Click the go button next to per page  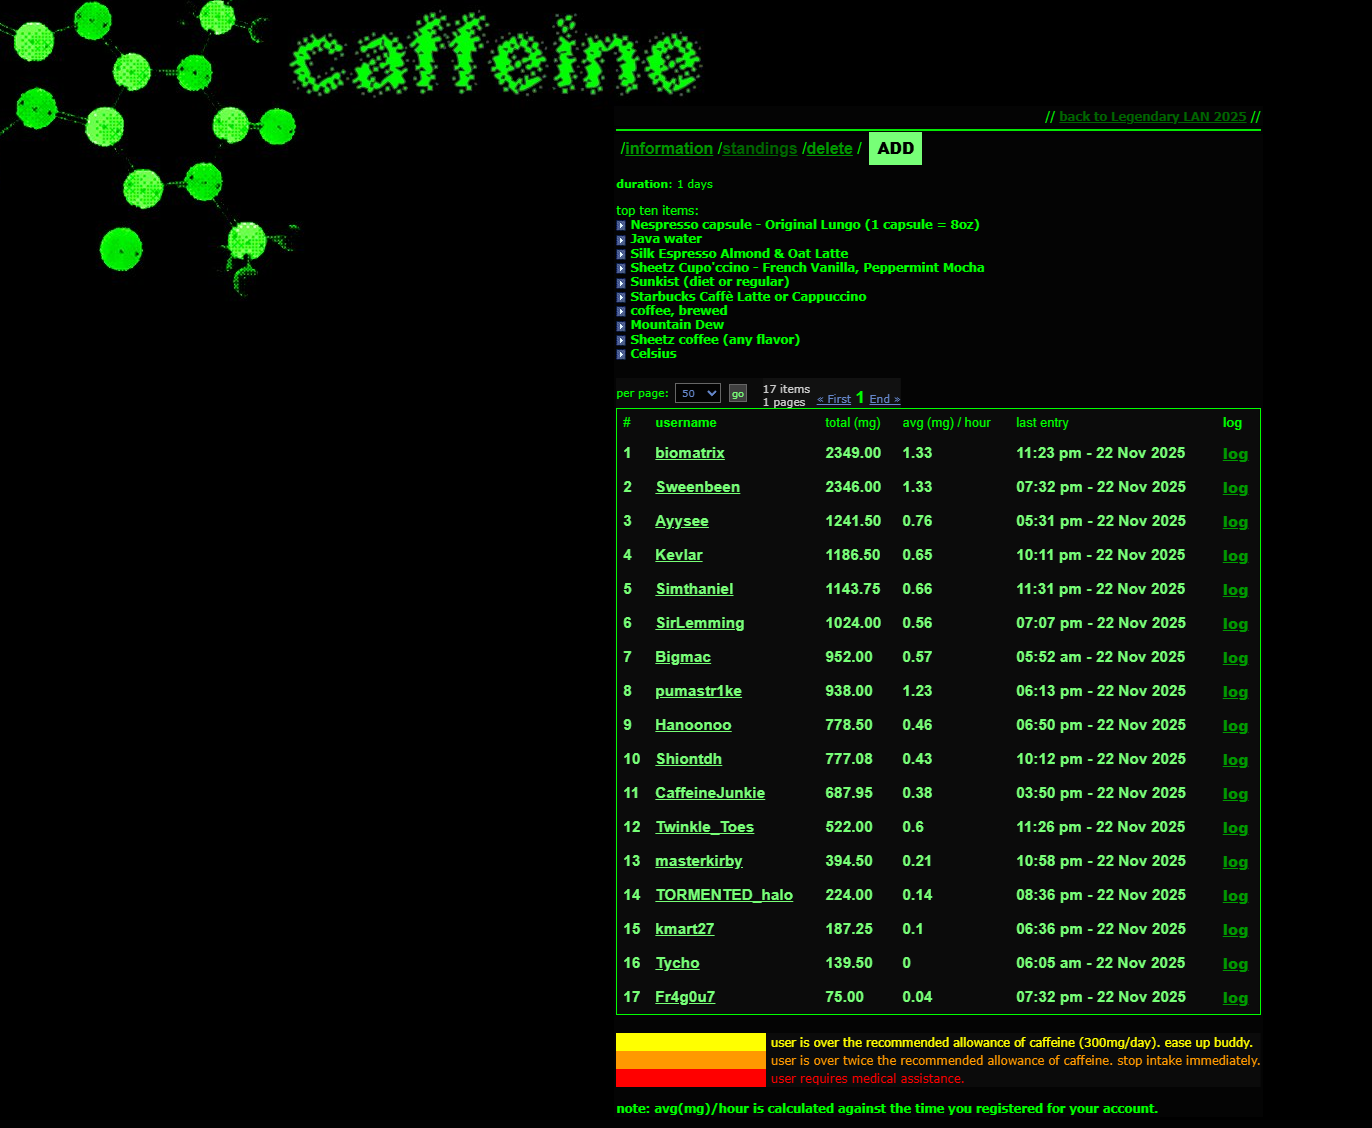pyautogui.click(x=738, y=394)
